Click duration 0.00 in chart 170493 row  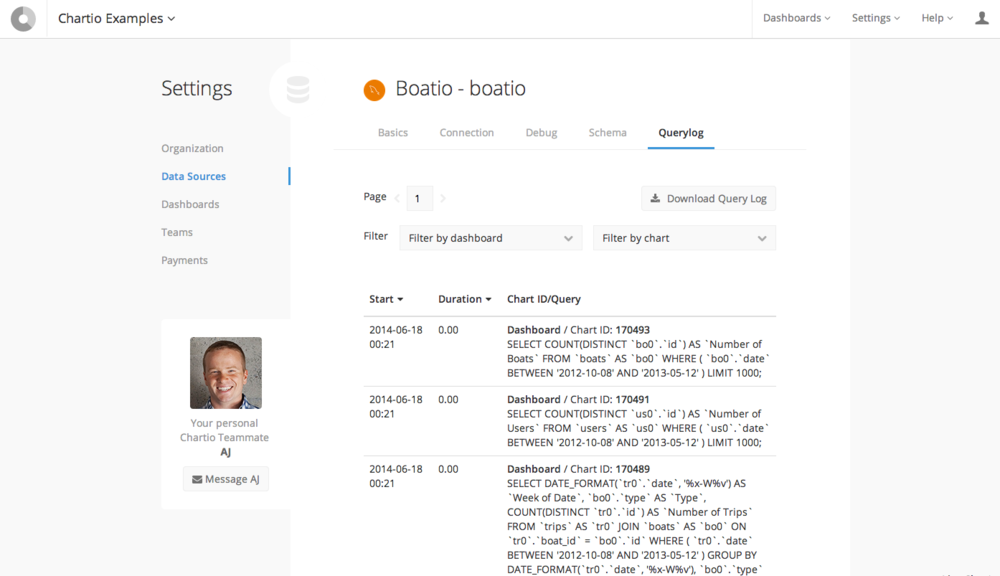click(448, 330)
